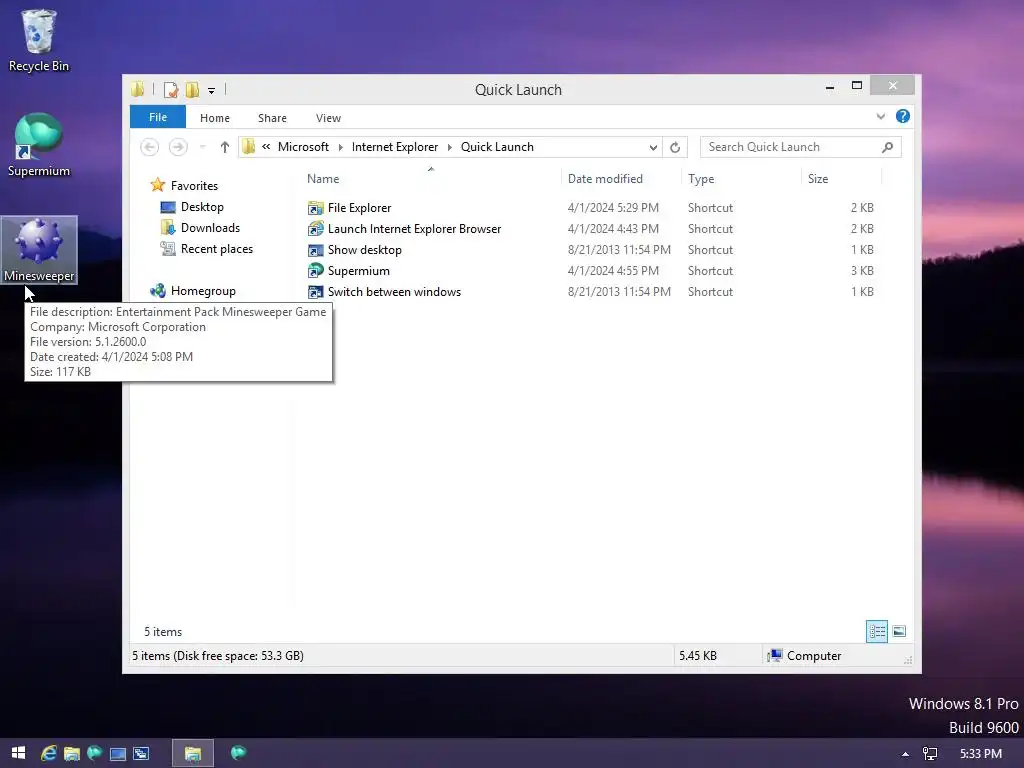This screenshot has width=1024, height=768.
Task: Open Explorer help question mark icon
Action: point(903,116)
